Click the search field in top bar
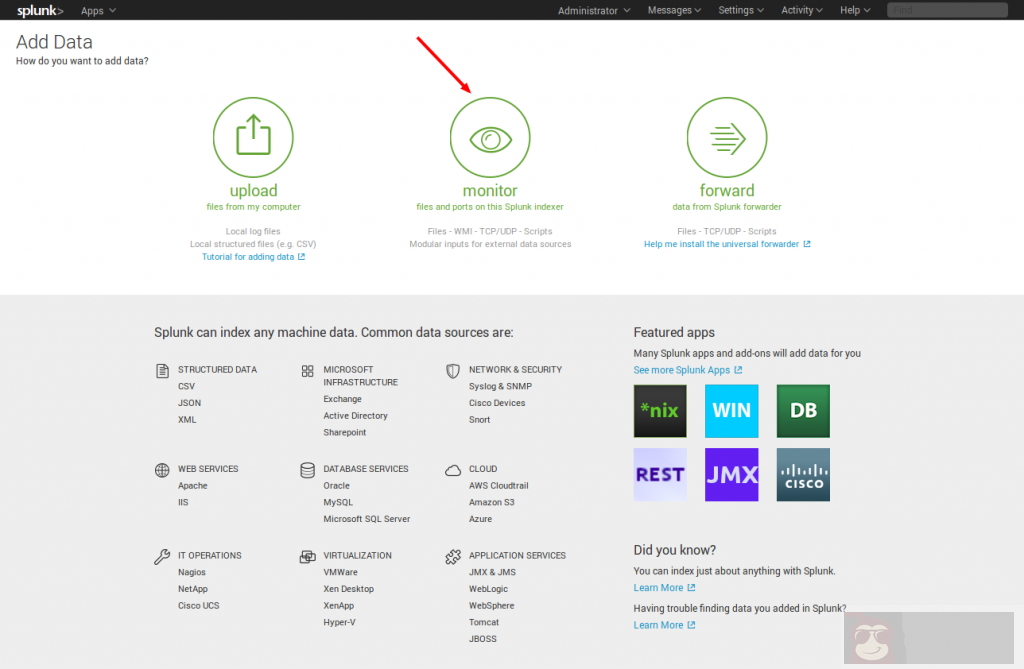The width and height of the screenshot is (1024, 669). [x=946, y=10]
